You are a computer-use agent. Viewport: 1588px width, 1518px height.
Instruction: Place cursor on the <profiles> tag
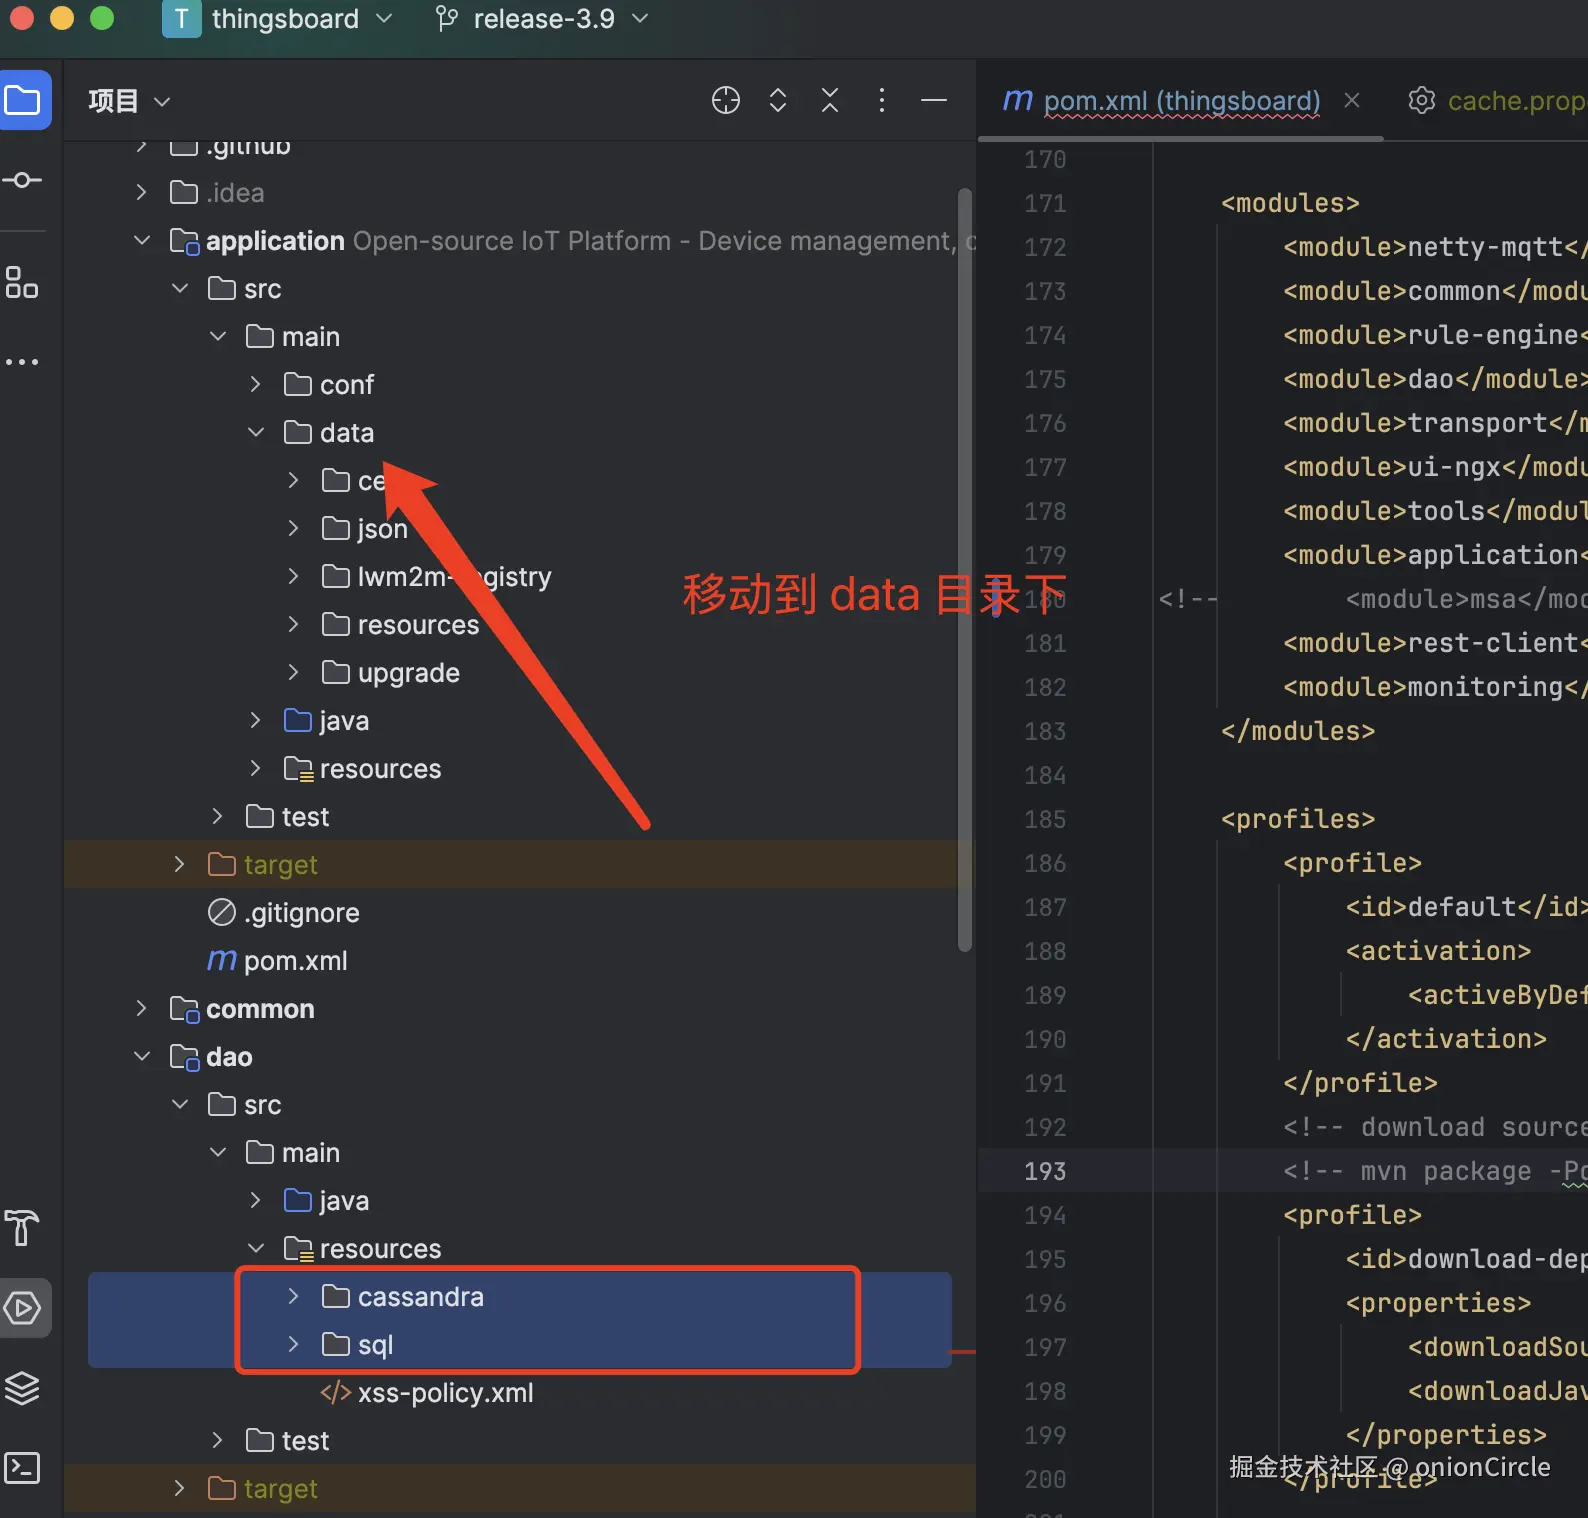[1298, 819]
